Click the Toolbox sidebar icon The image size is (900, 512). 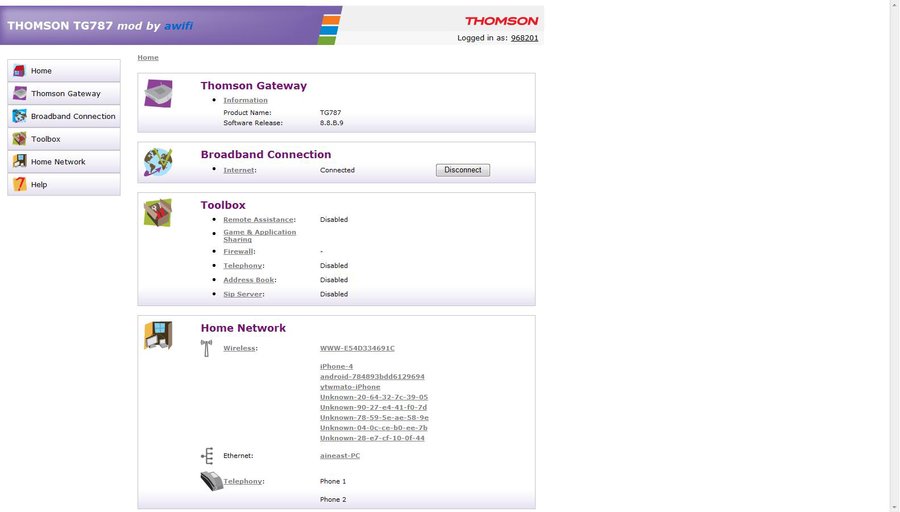pyautogui.click(x=20, y=138)
